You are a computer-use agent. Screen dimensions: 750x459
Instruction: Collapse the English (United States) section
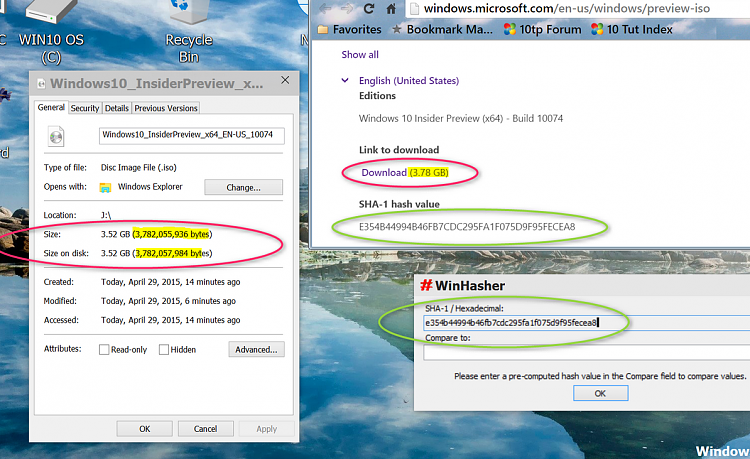[x=345, y=80]
